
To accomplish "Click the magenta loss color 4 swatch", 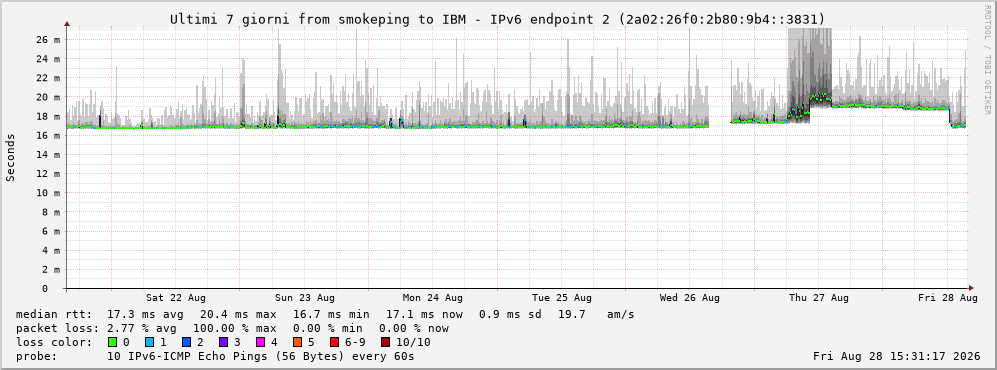I will point(260,342).
